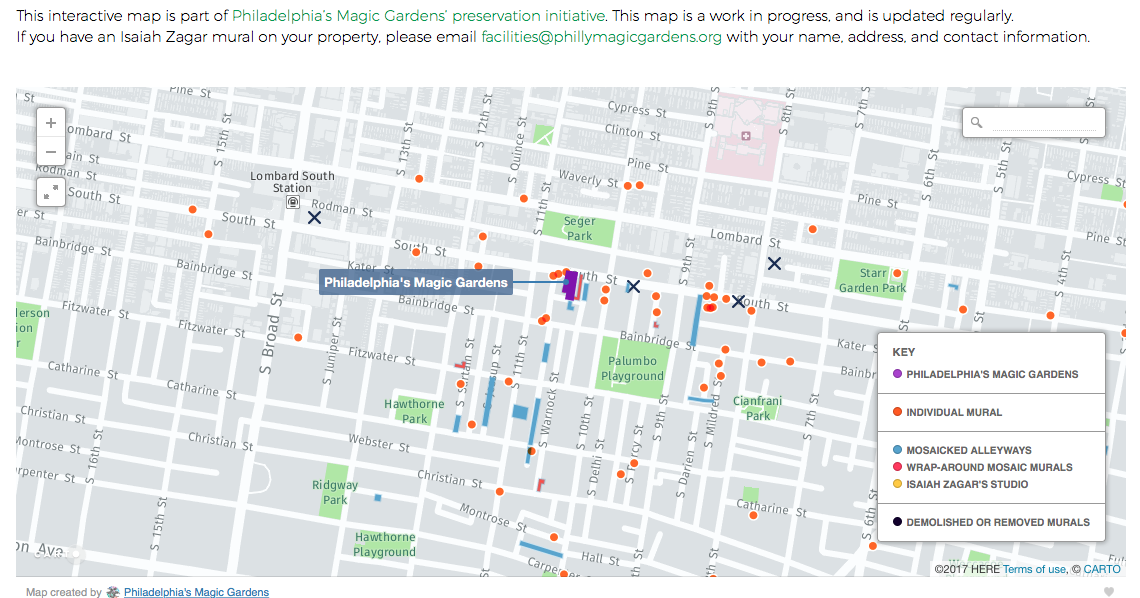Select X marker near Rodman St
The height and width of the screenshot is (598, 1140).
point(314,217)
